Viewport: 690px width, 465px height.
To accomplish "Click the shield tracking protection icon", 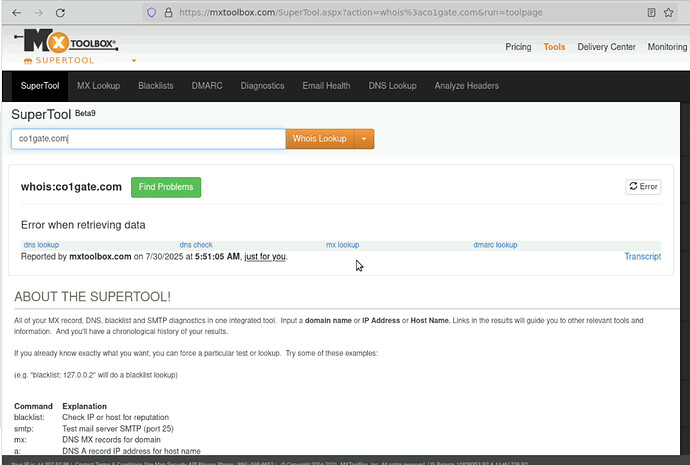I will (x=152, y=13).
